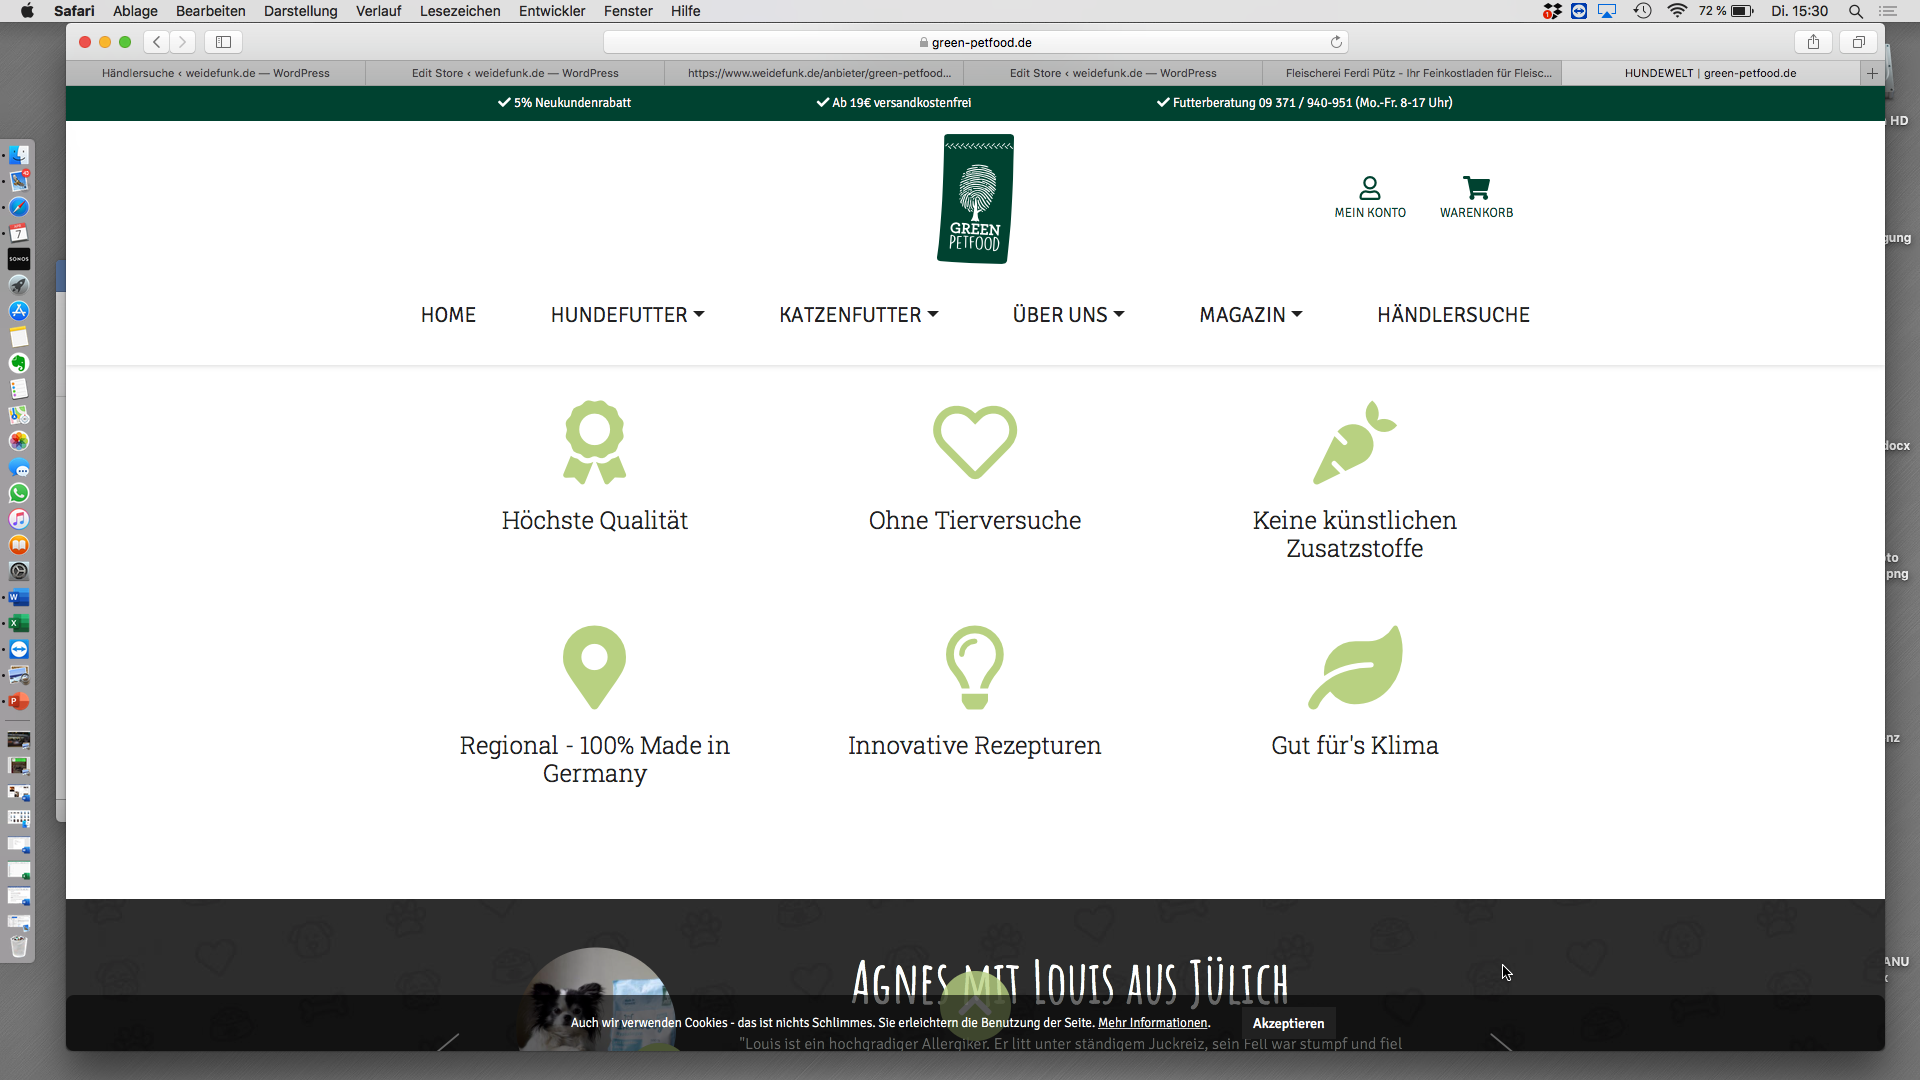This screenshot has height=1080, width=1920.
Task: Expand the Katzenfutter dropdown menu
Action: point(858,315)
